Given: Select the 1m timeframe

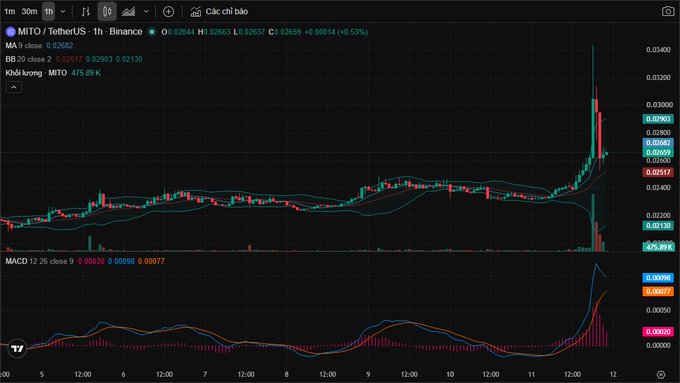Looking at the screenshot, I should point(10,12).
